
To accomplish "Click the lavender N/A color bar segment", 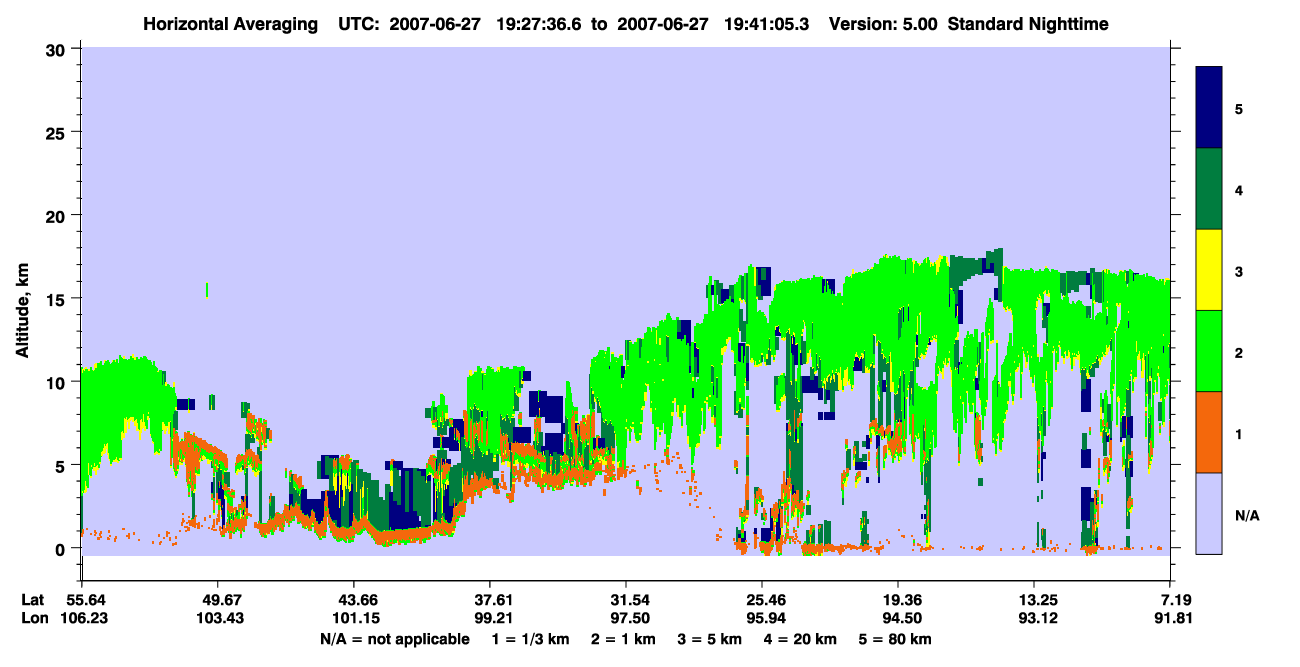I will click(1209, 513).
